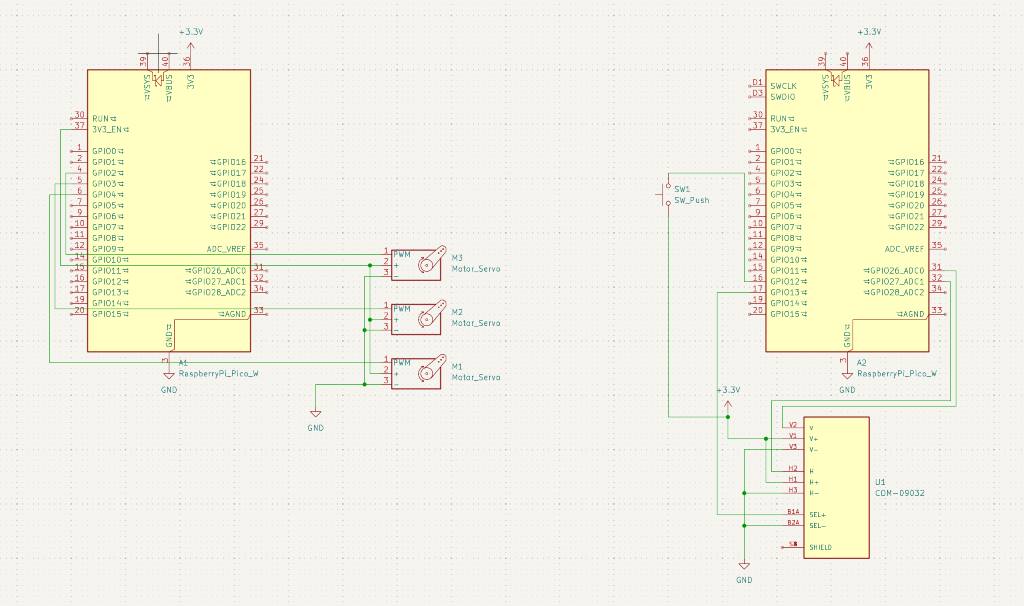Click the GND symbol below the servo motors

click(316, 413)
